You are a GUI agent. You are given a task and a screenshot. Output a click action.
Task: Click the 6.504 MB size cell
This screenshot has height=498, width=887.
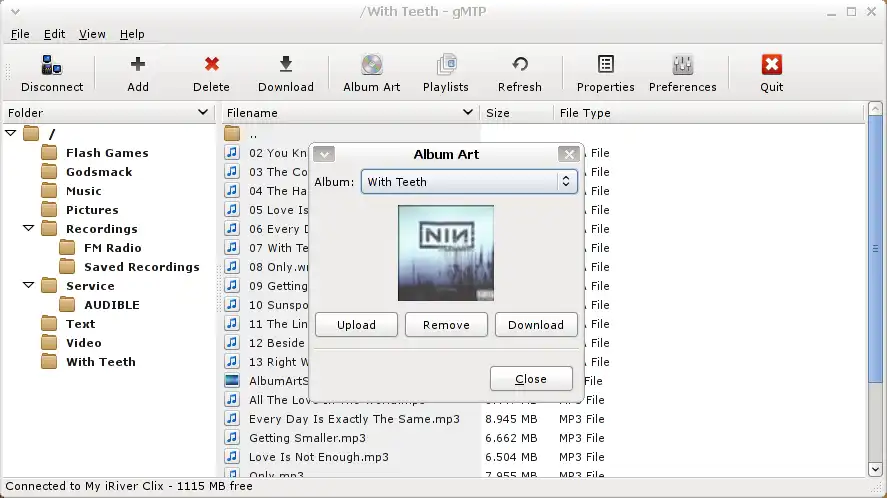tap(511, 457)
